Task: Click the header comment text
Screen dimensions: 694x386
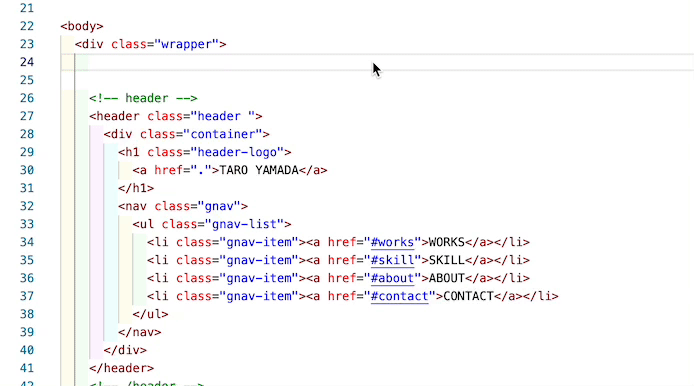Action: (x=143, y=98)
